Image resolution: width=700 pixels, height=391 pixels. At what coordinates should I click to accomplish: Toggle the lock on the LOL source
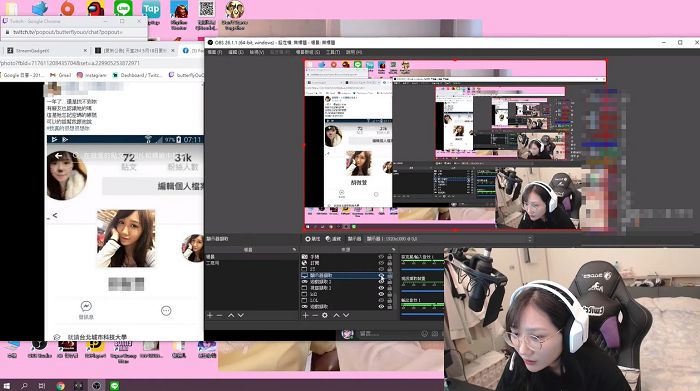(x=390, y=300)
